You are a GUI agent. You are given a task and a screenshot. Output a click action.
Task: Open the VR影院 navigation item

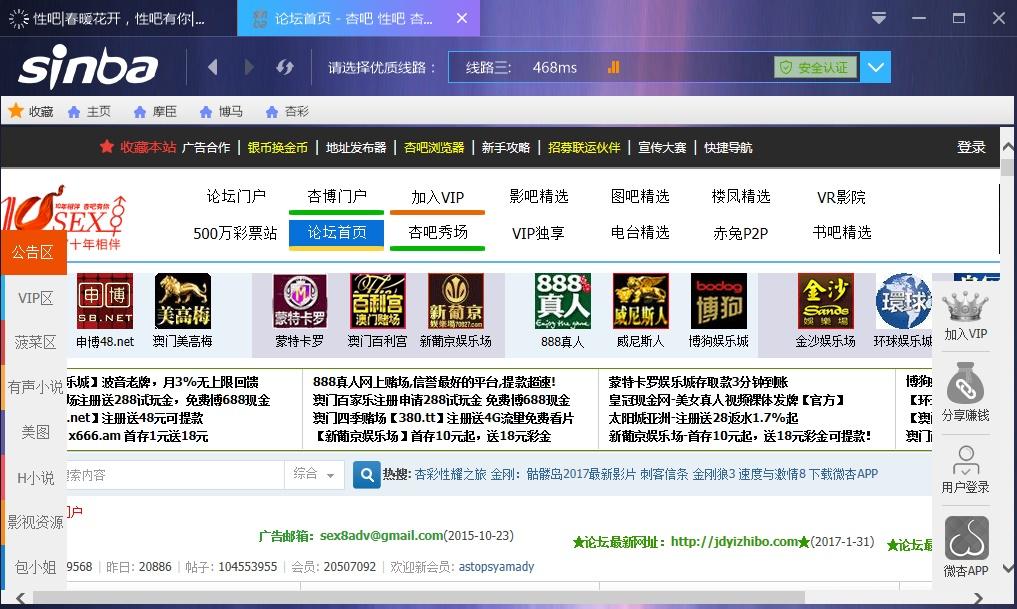[841, 197]
